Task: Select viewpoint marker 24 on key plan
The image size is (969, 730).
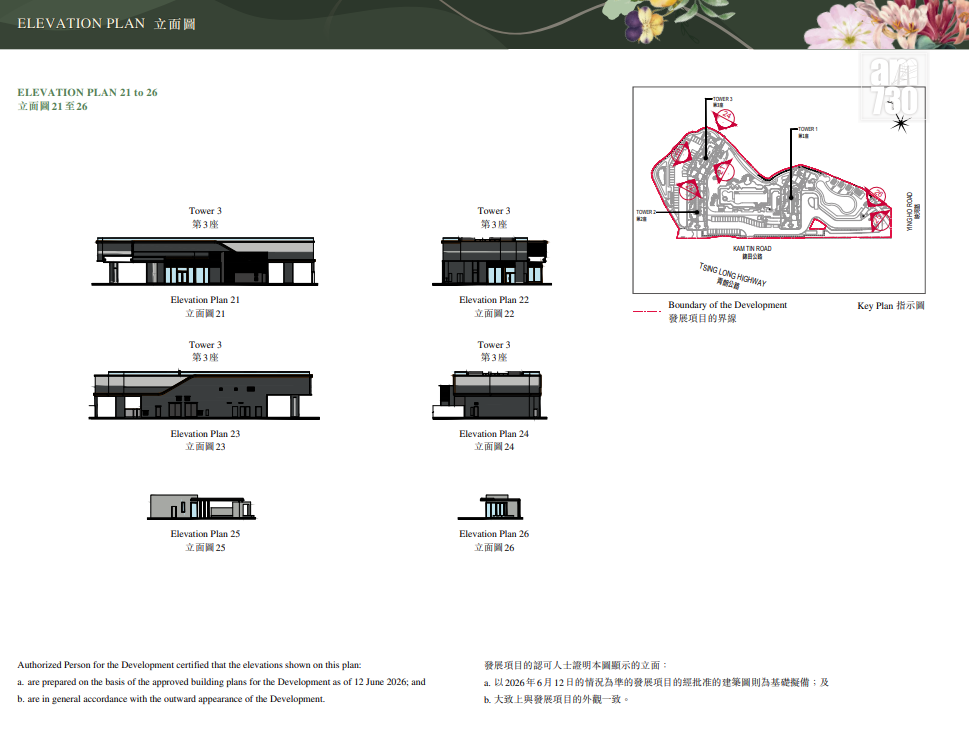Action: 726,119
